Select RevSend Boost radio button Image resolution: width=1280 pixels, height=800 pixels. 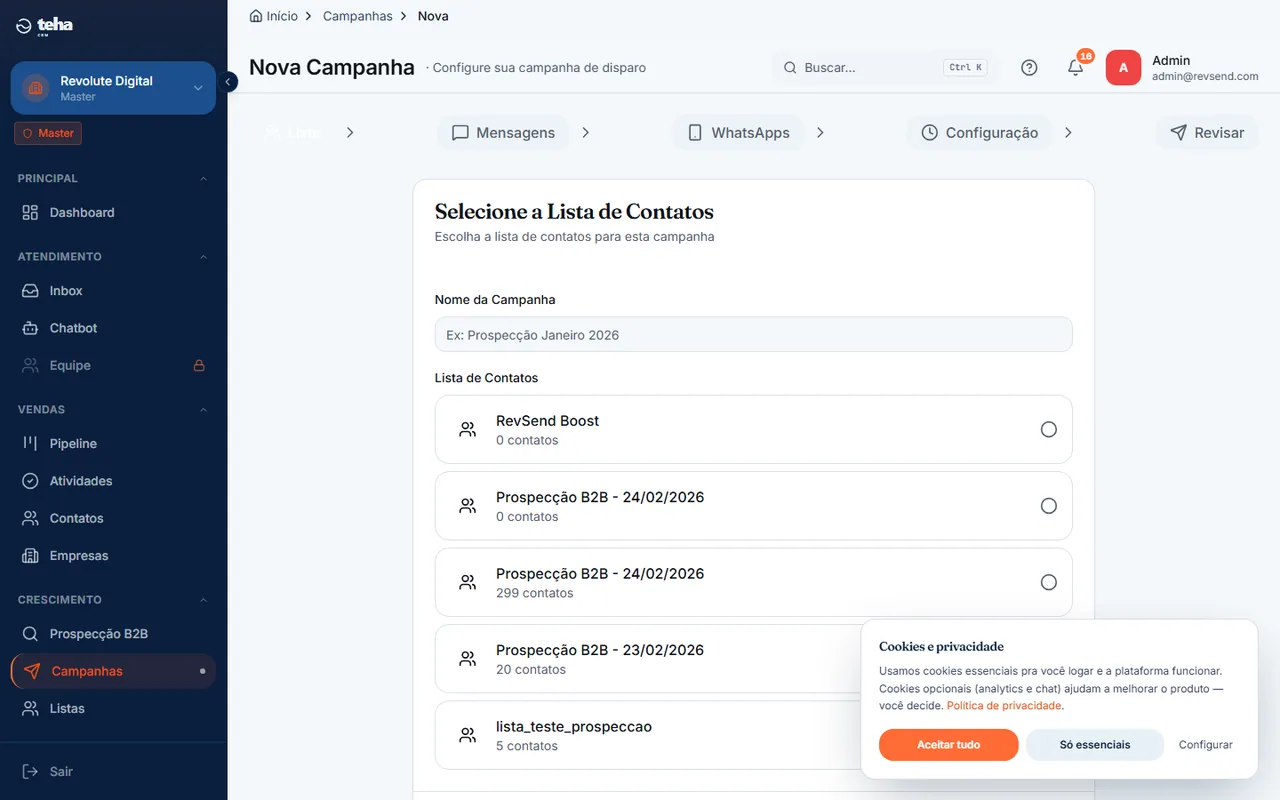1048,429
